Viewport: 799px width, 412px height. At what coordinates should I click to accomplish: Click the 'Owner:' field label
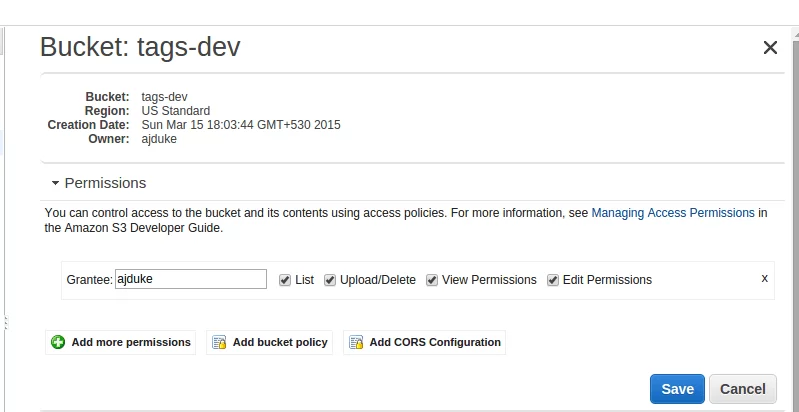[x=109, y=139]
